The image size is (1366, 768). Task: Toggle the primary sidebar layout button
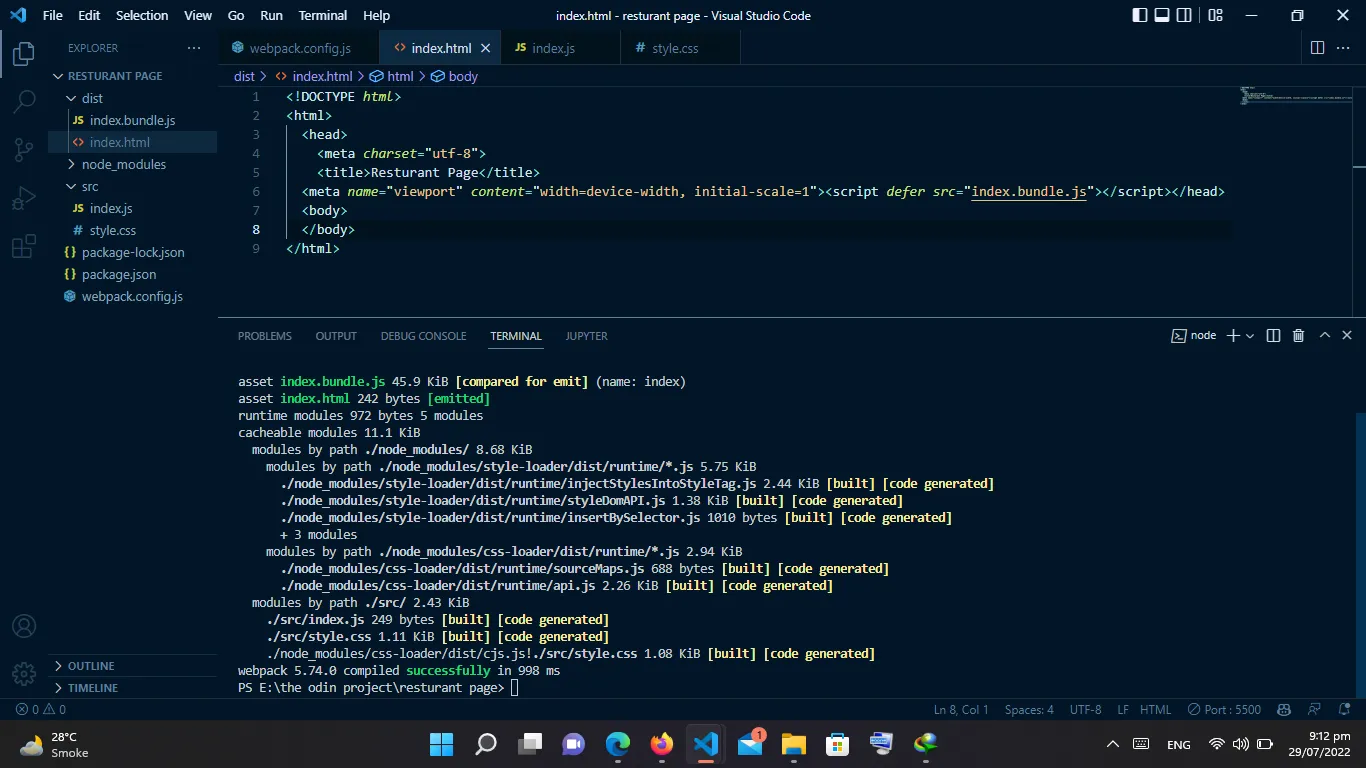pyautogui.click(x=1139, y=16)
